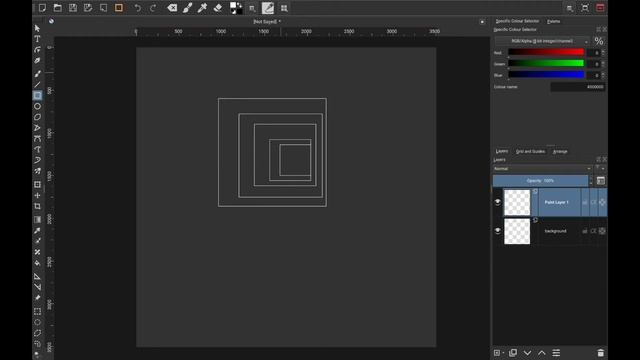The image size is (640, 360).
Task: Open the foreground/background colour swatch
Action: 236,8
